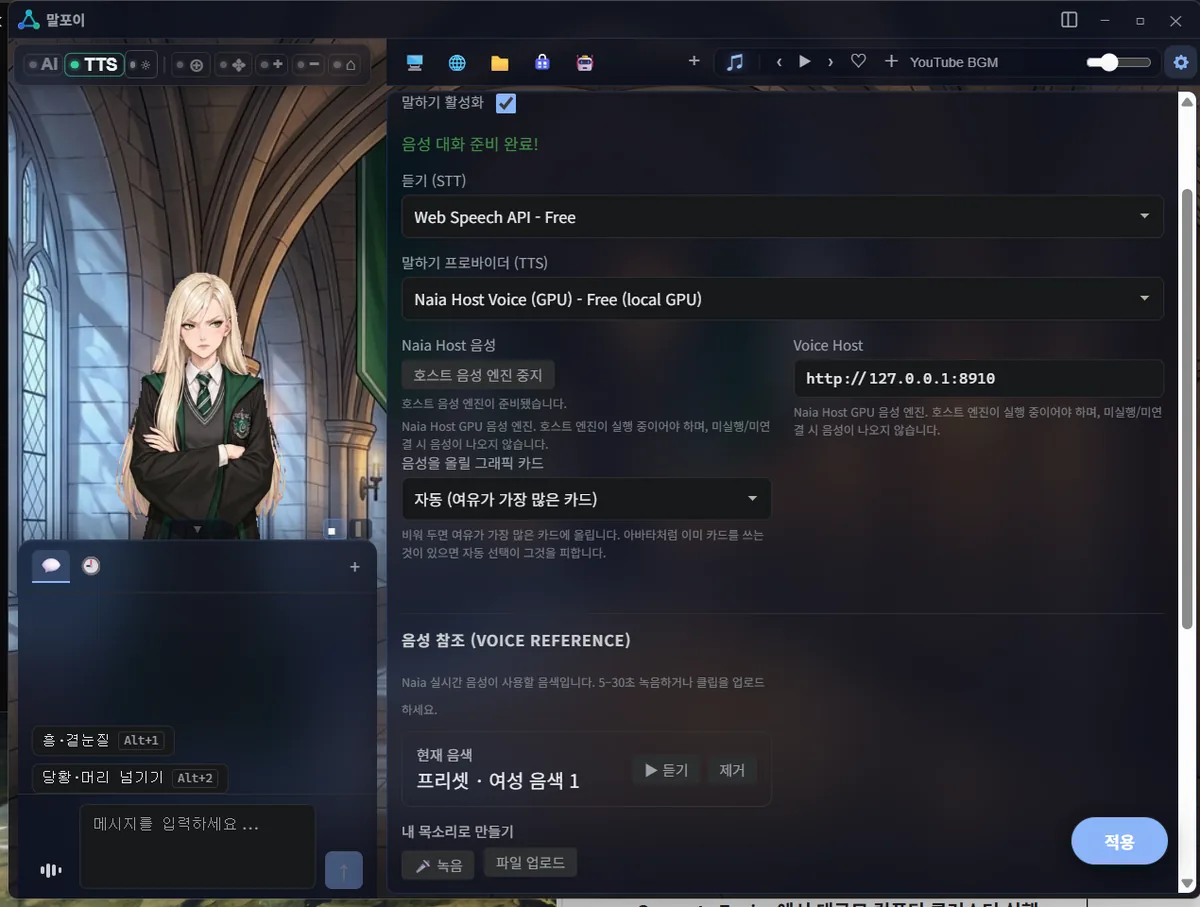Click the 파일 업로드 button

coord(530,863)
